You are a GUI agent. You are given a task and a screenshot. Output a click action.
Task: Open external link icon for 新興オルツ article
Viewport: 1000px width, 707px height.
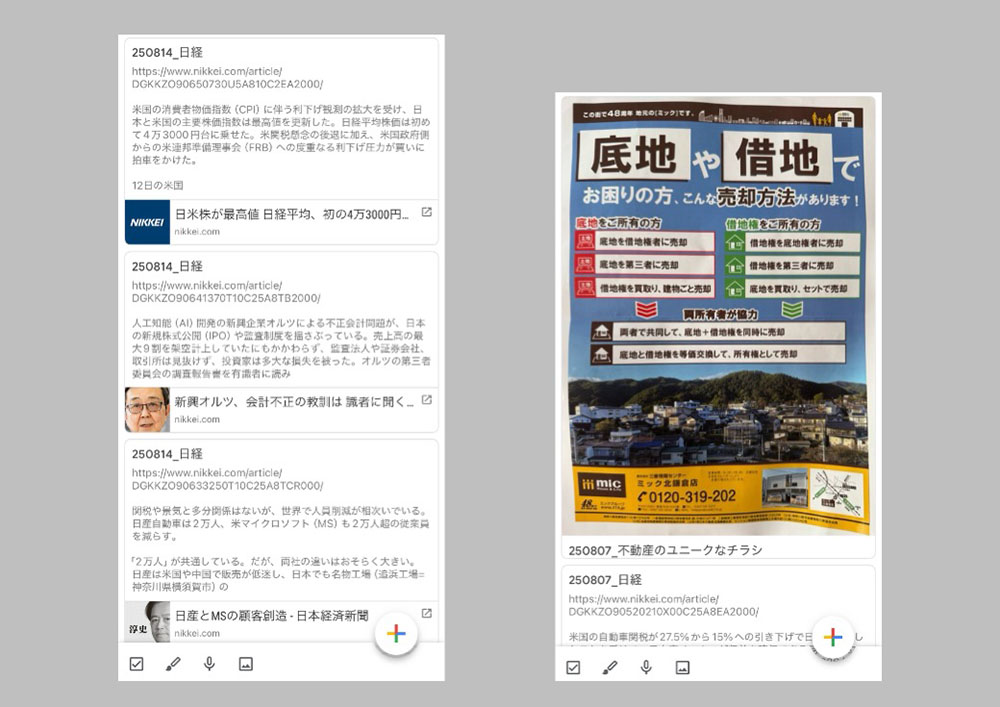click(x=427, y=400)
